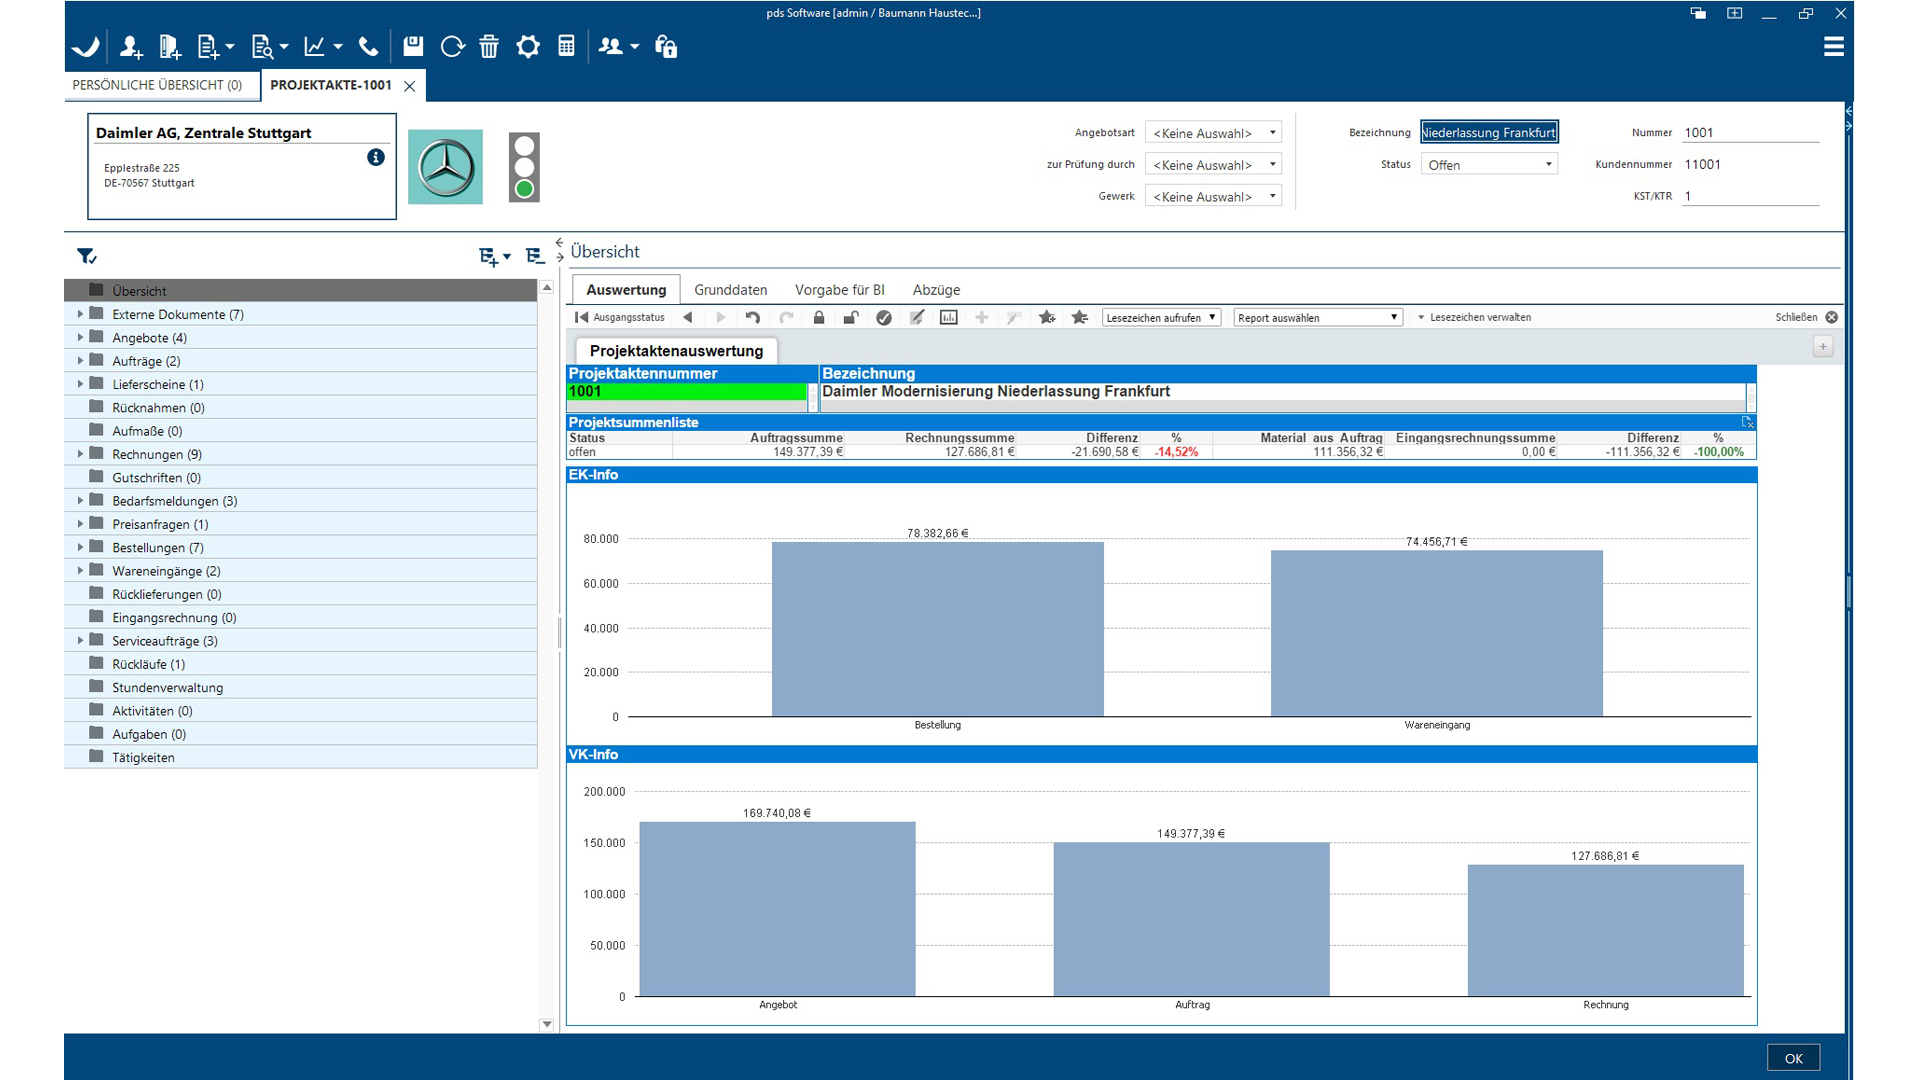This screenshot has height=1080, width=1920.
Task: Expand the Externe Dokumente (7) tree node
Action: pos(80,314)
